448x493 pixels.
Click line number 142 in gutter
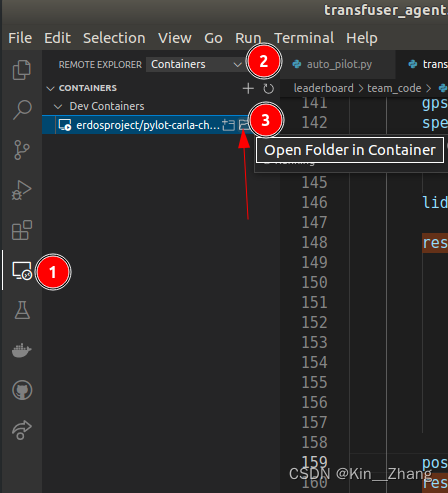click(314, 122)
